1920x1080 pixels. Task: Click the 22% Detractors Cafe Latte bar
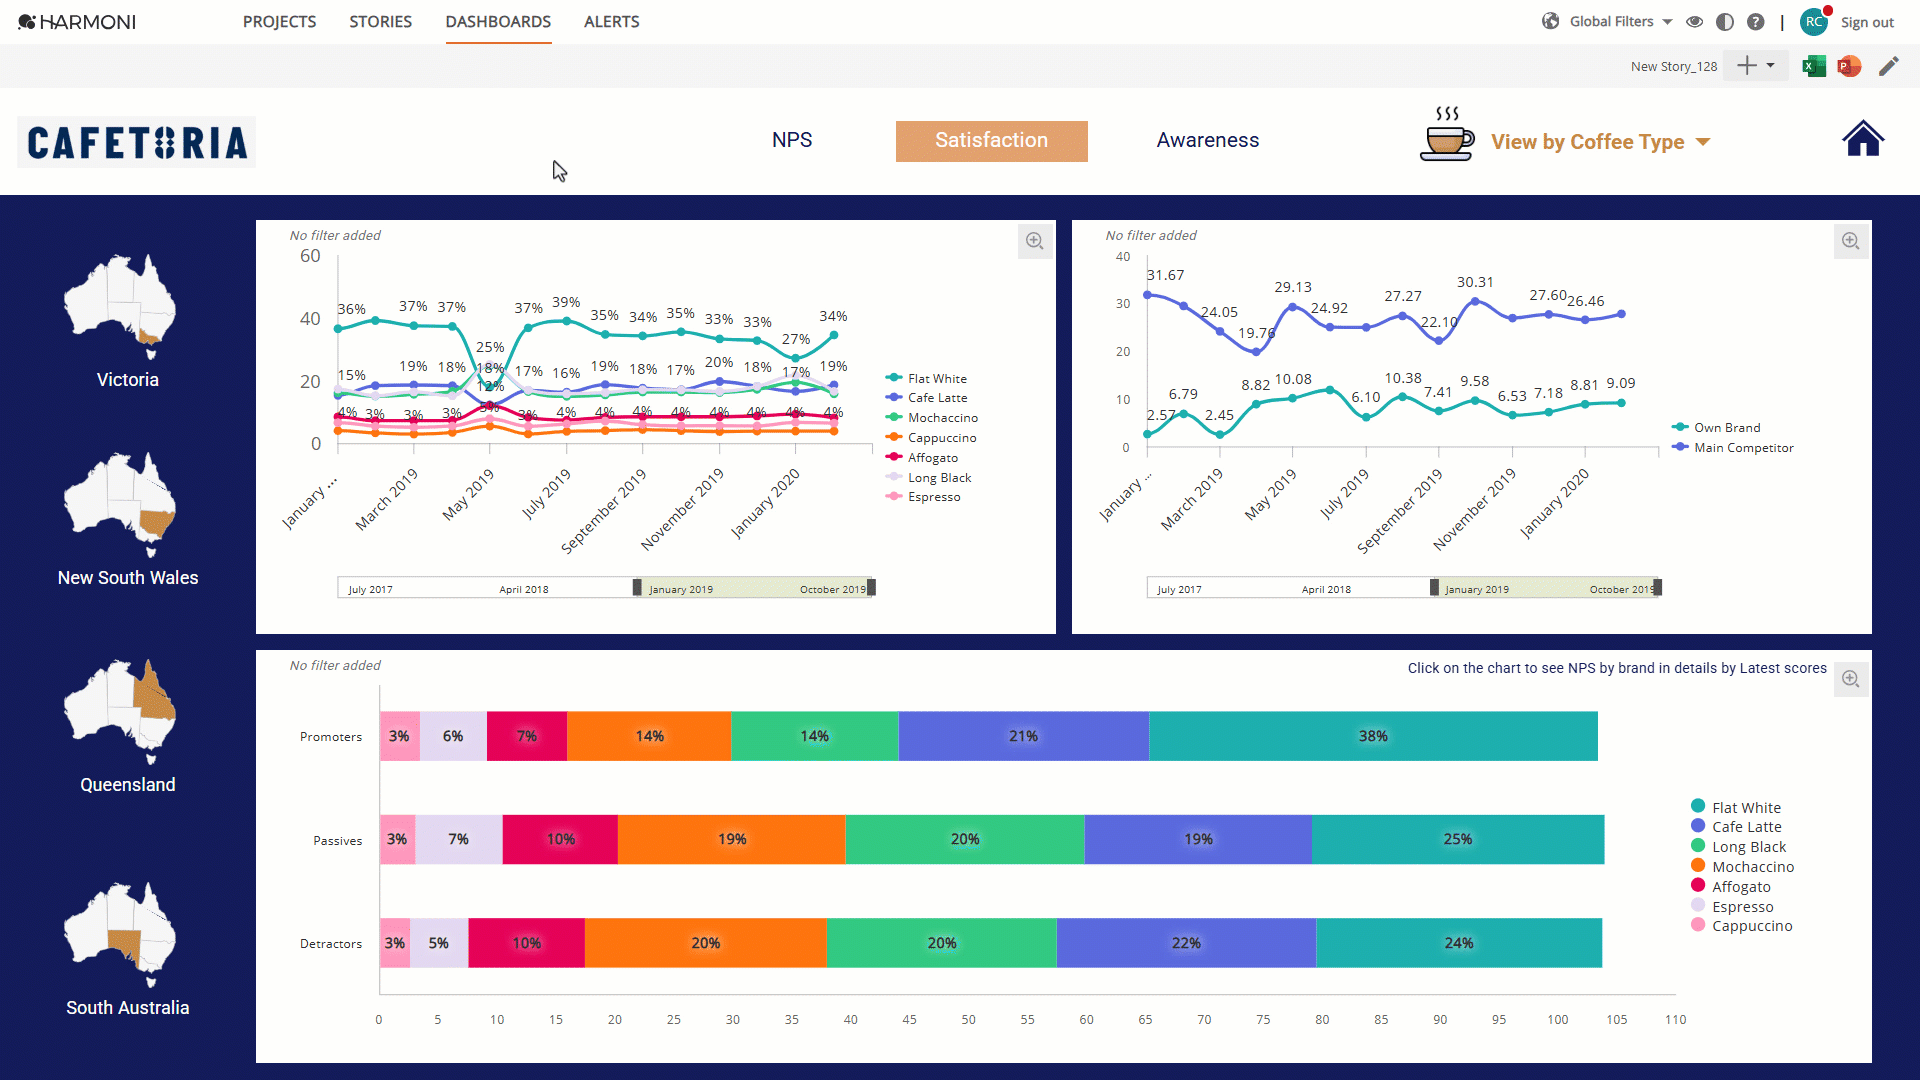[x=1186, y=943]
